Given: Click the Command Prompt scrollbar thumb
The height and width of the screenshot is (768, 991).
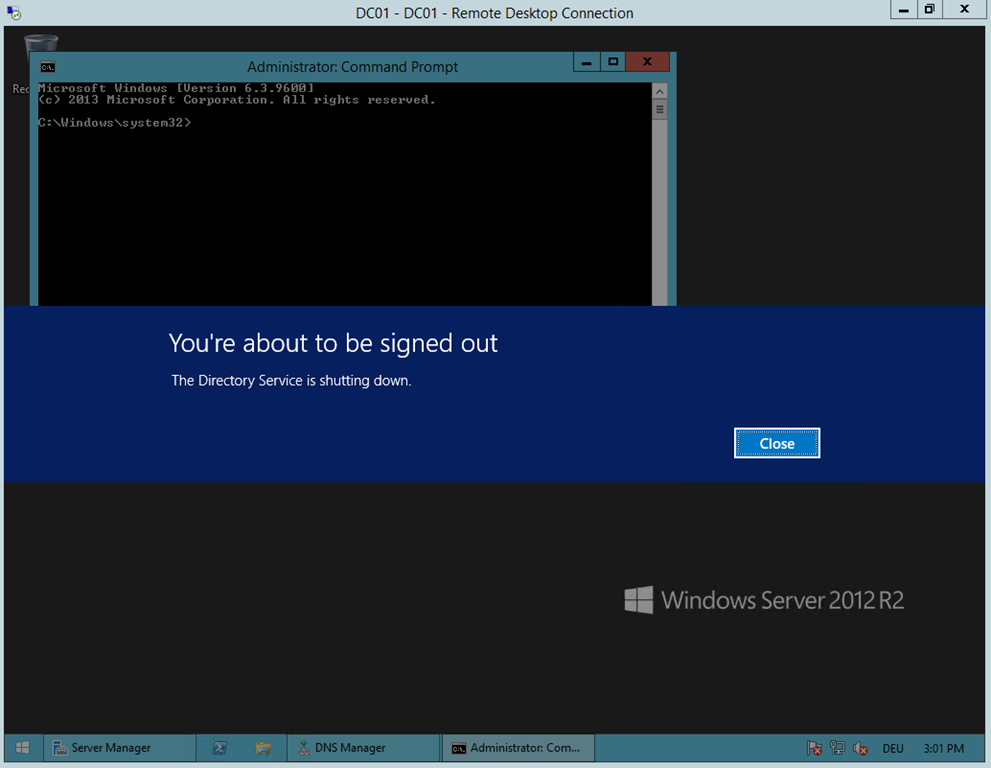Looking at the screenshot, I should coord(659,110).
